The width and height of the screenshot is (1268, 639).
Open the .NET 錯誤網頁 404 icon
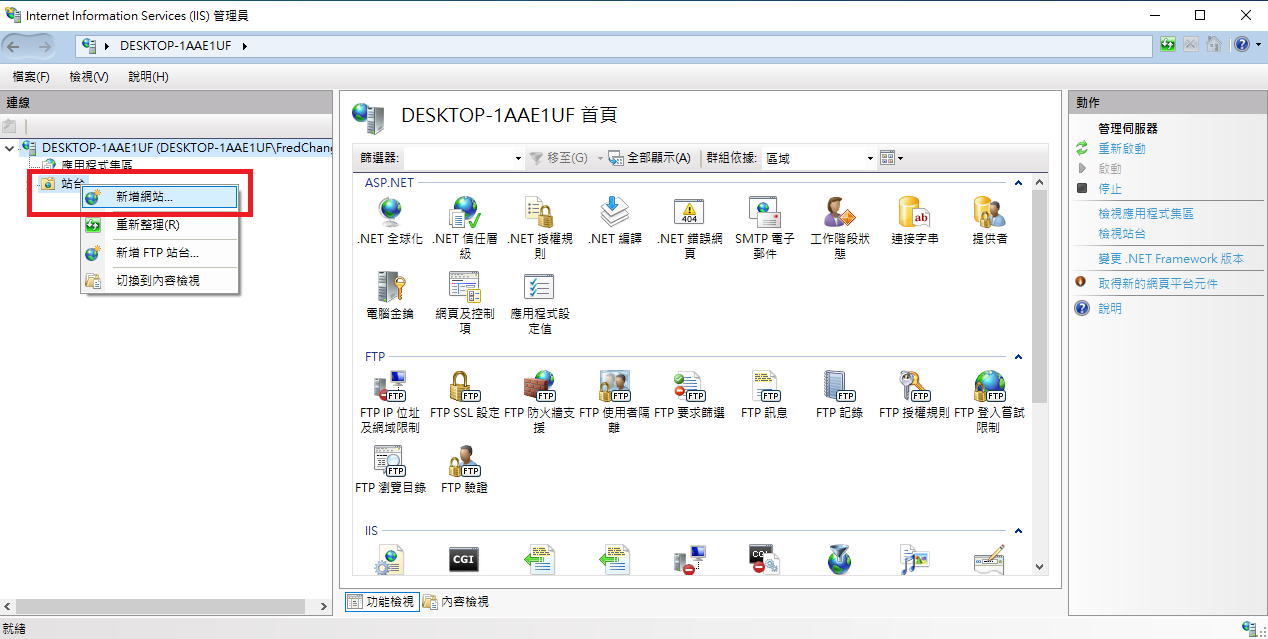click(689, 212)
